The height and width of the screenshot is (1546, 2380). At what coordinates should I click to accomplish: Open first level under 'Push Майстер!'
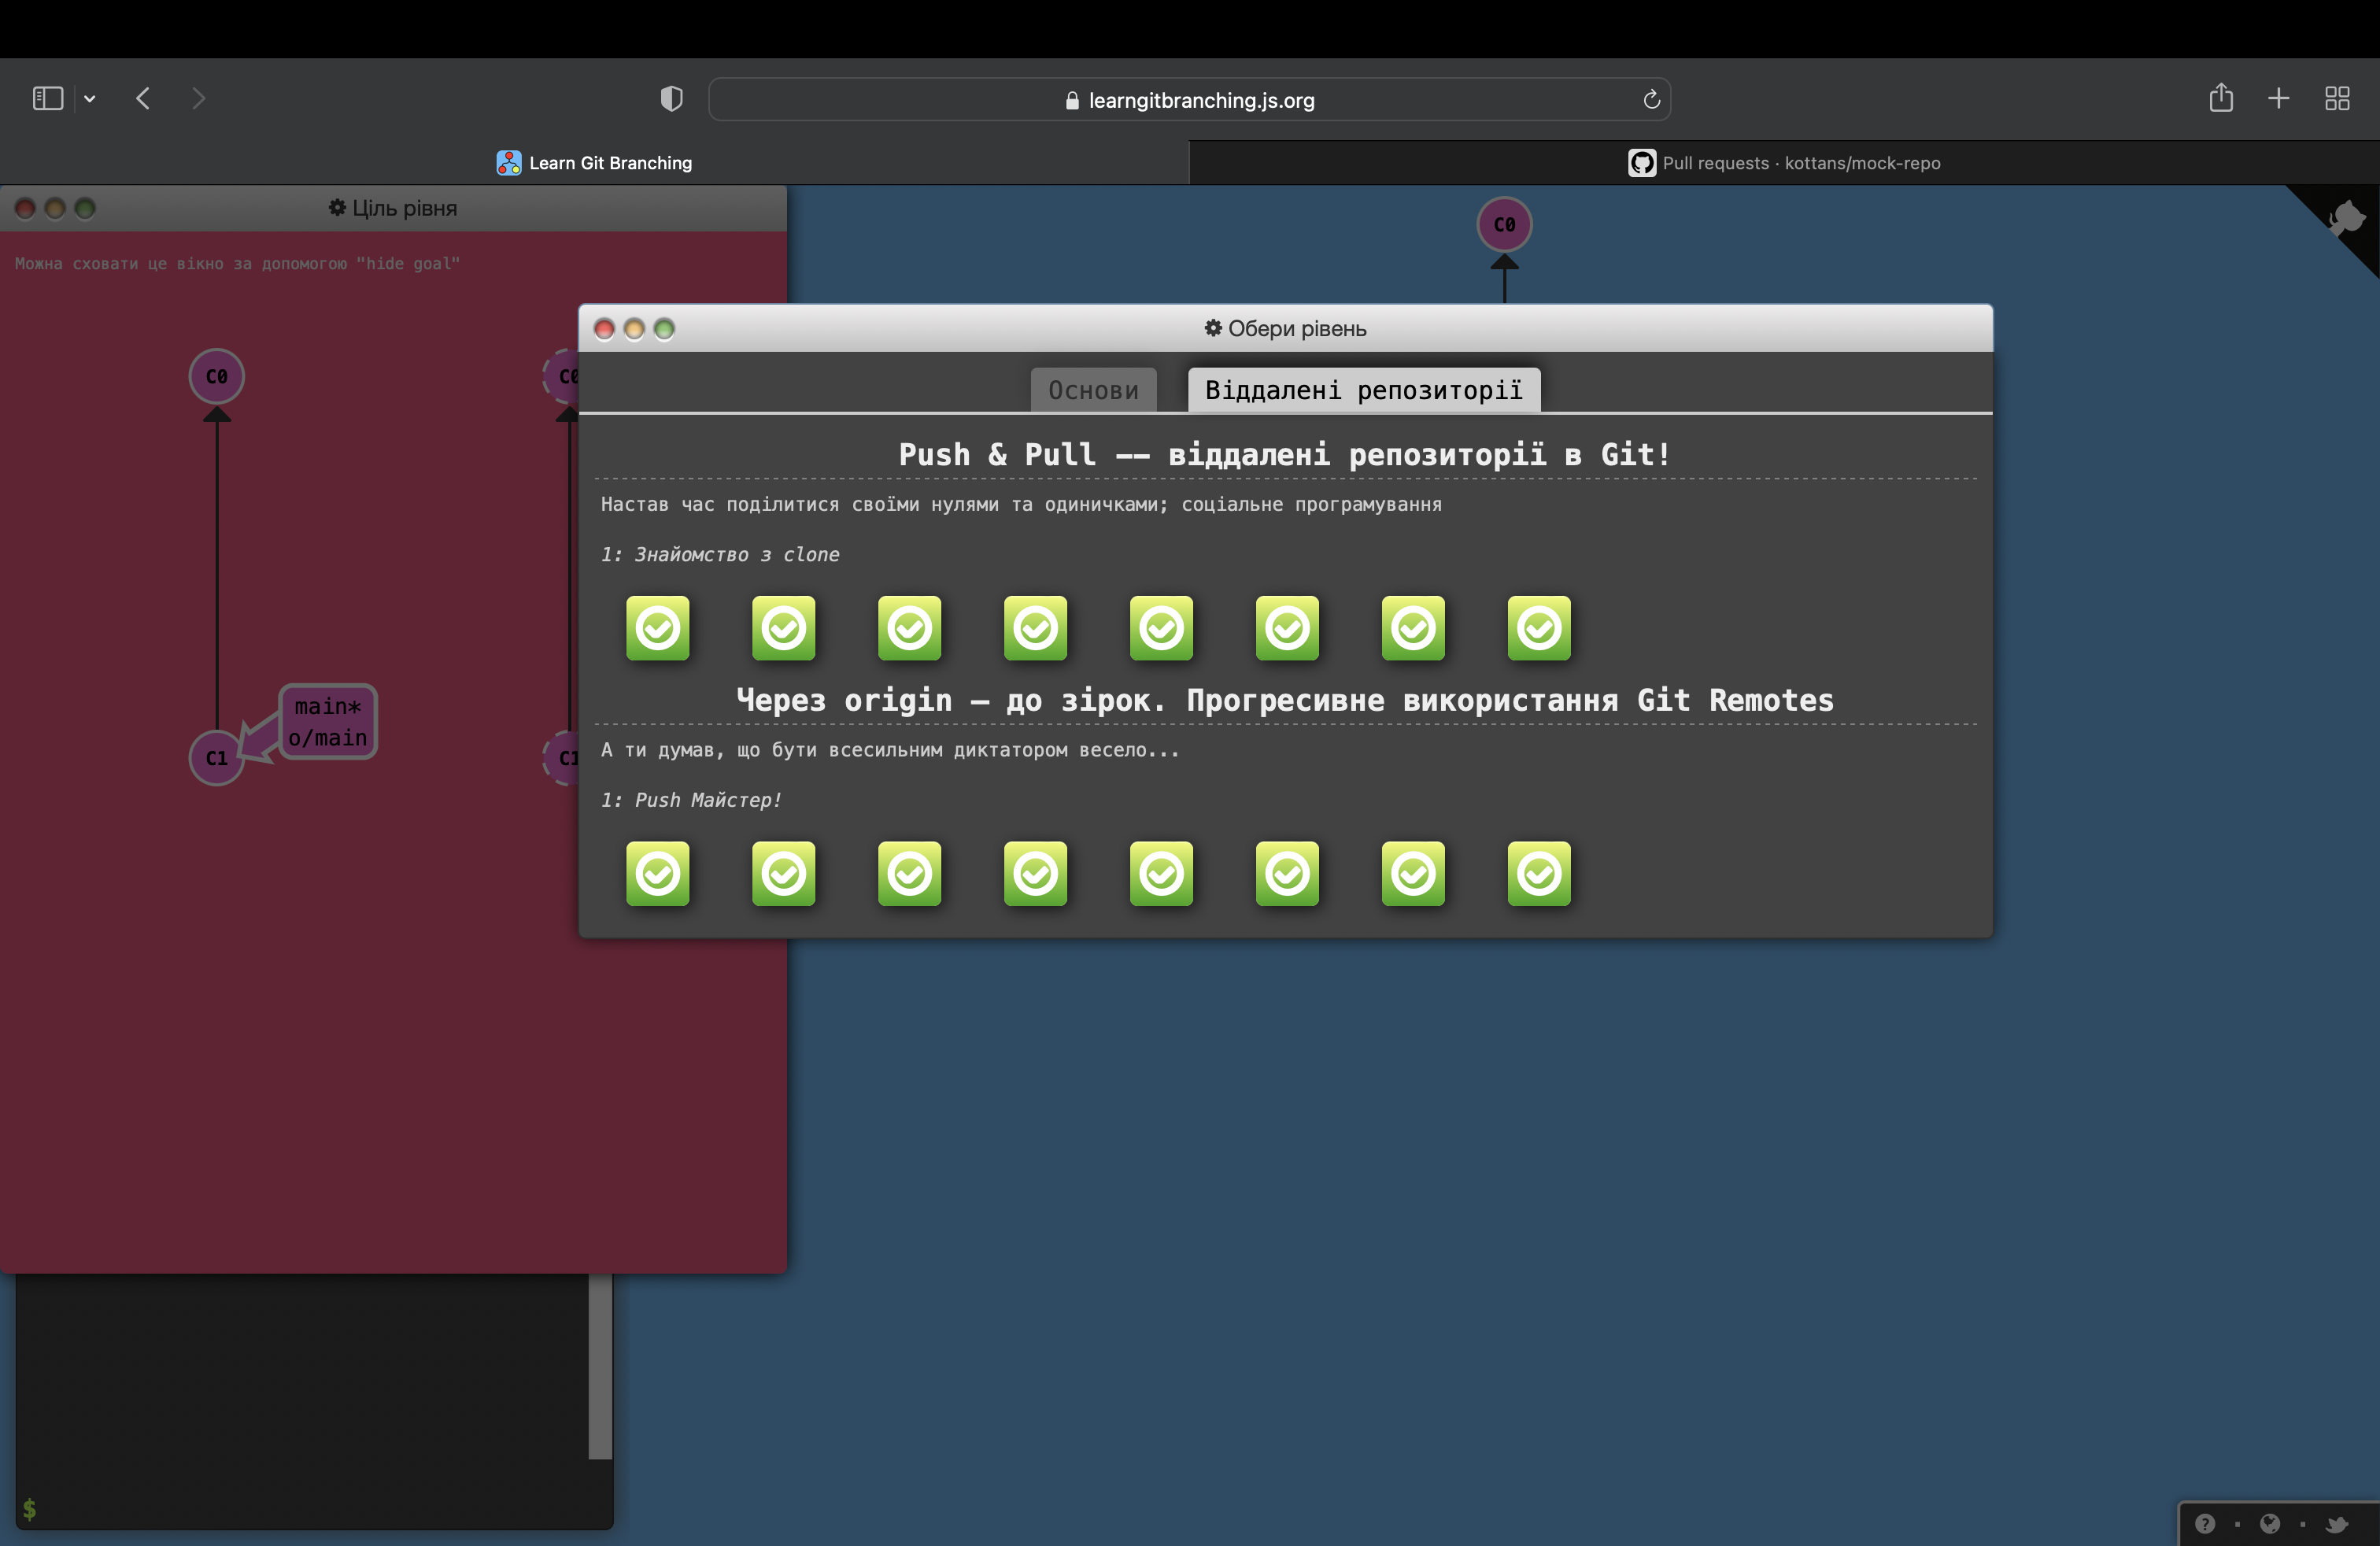click(657, 874)
